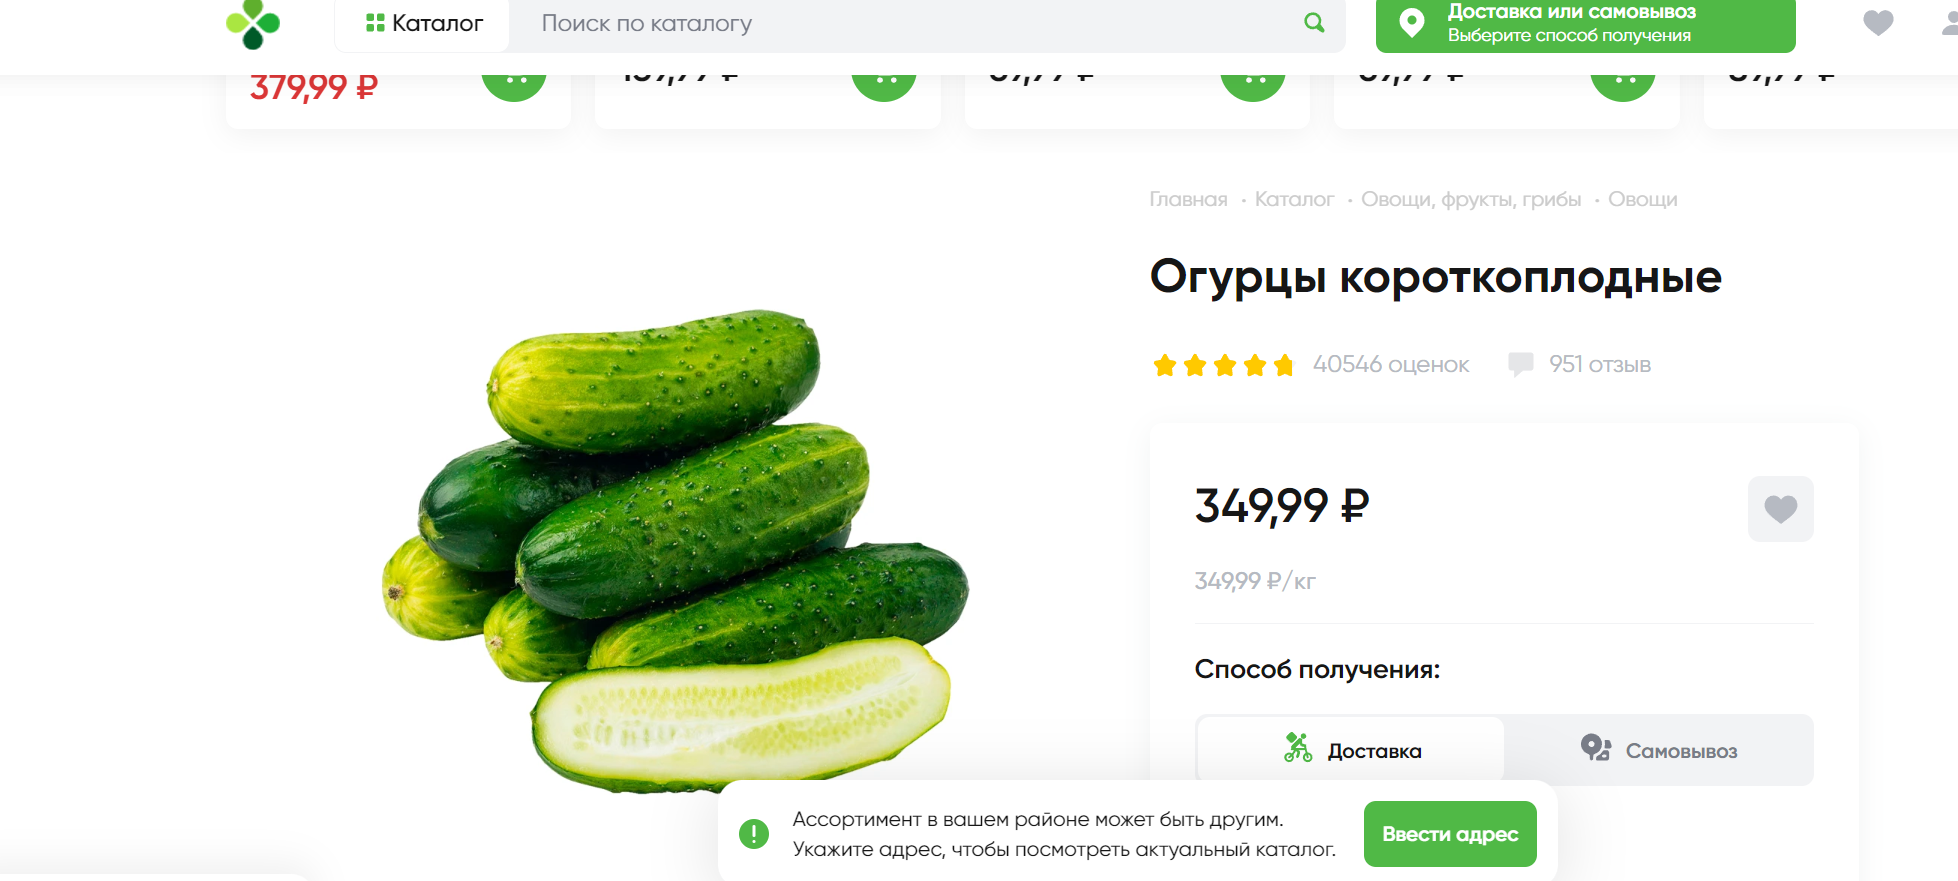Go to Главная breadcrumb
The width and height of the screenshot is (1958, 881).
[1188, 199]
